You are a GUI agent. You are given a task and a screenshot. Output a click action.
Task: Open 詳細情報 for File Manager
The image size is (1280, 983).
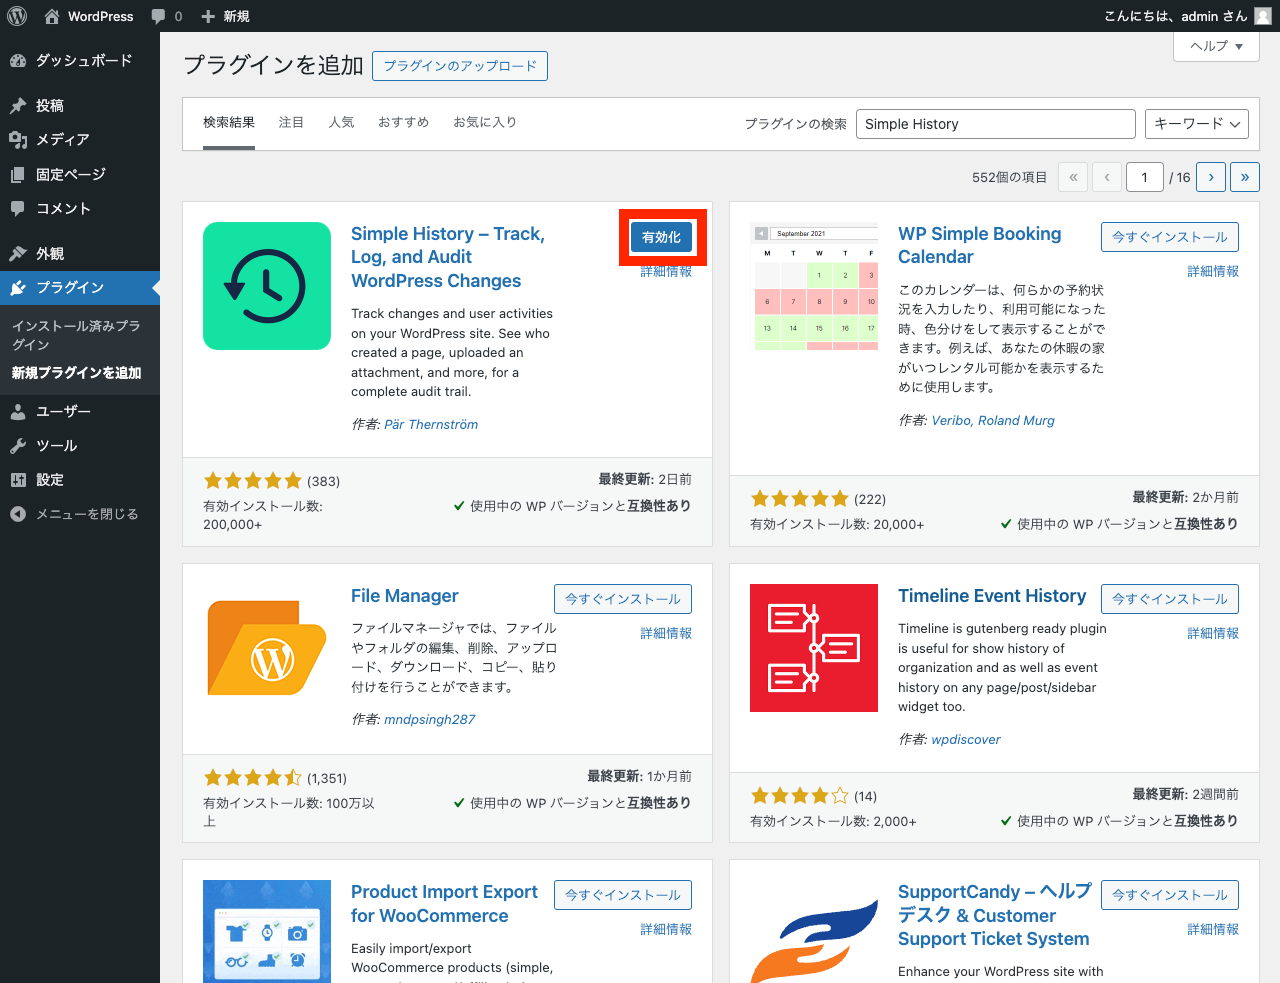[x=666, y=633]
